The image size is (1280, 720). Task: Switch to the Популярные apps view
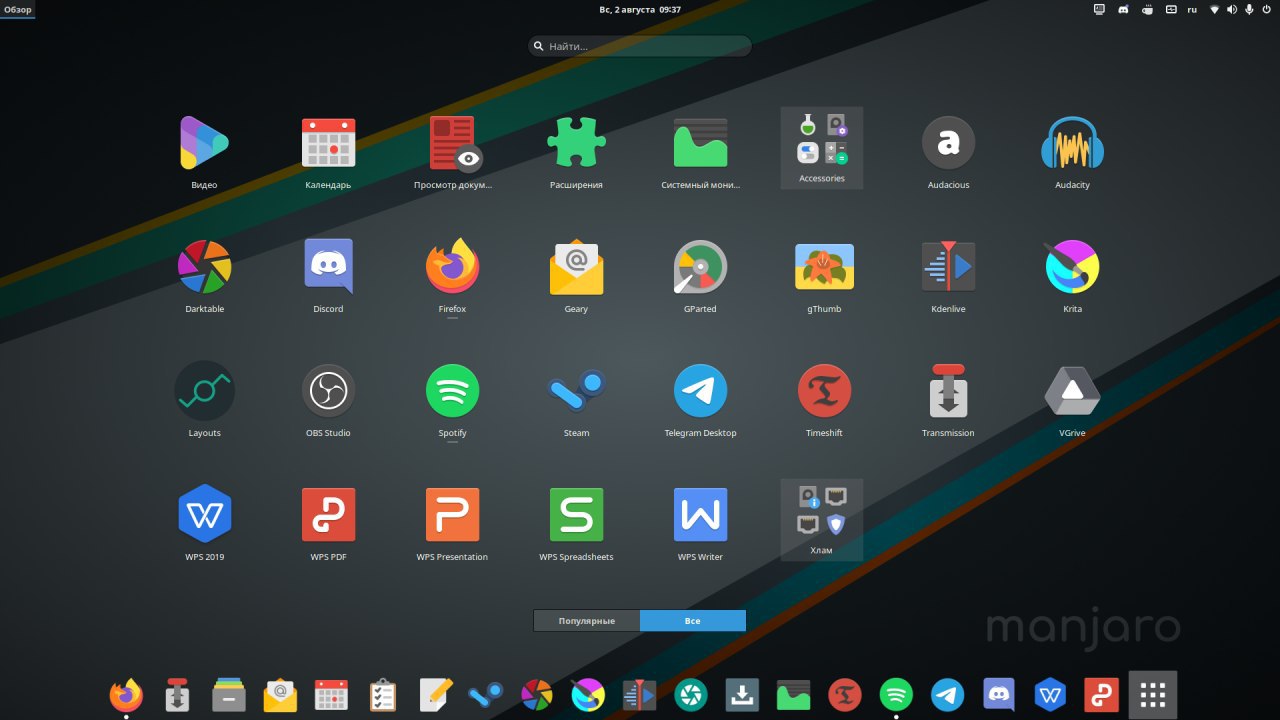point(586,621)
